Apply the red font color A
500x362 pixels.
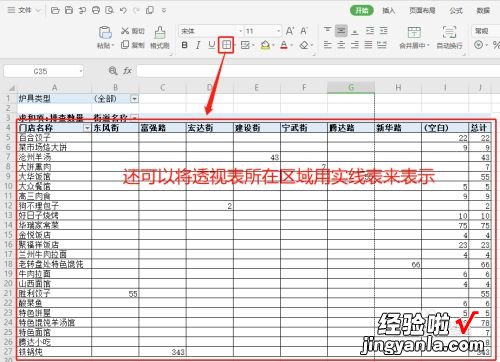coord(284,45)
